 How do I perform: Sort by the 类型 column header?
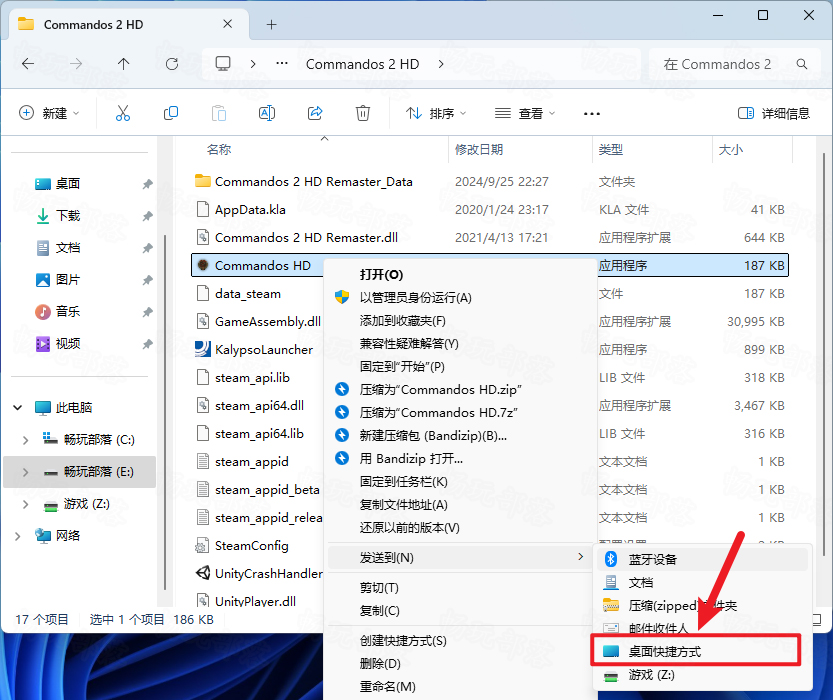click(x=610, y=150)
